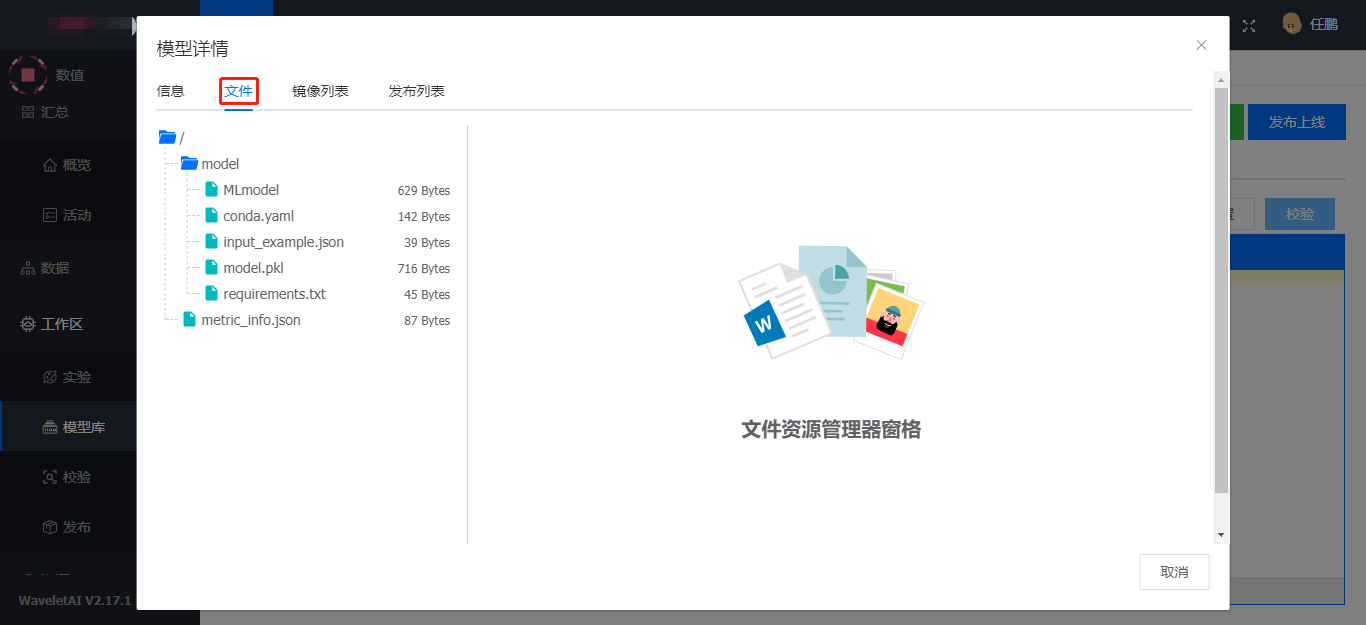Click the 校验 button behind dialog
Viewport: 1366px width, 625px height.
[1300, 214]
